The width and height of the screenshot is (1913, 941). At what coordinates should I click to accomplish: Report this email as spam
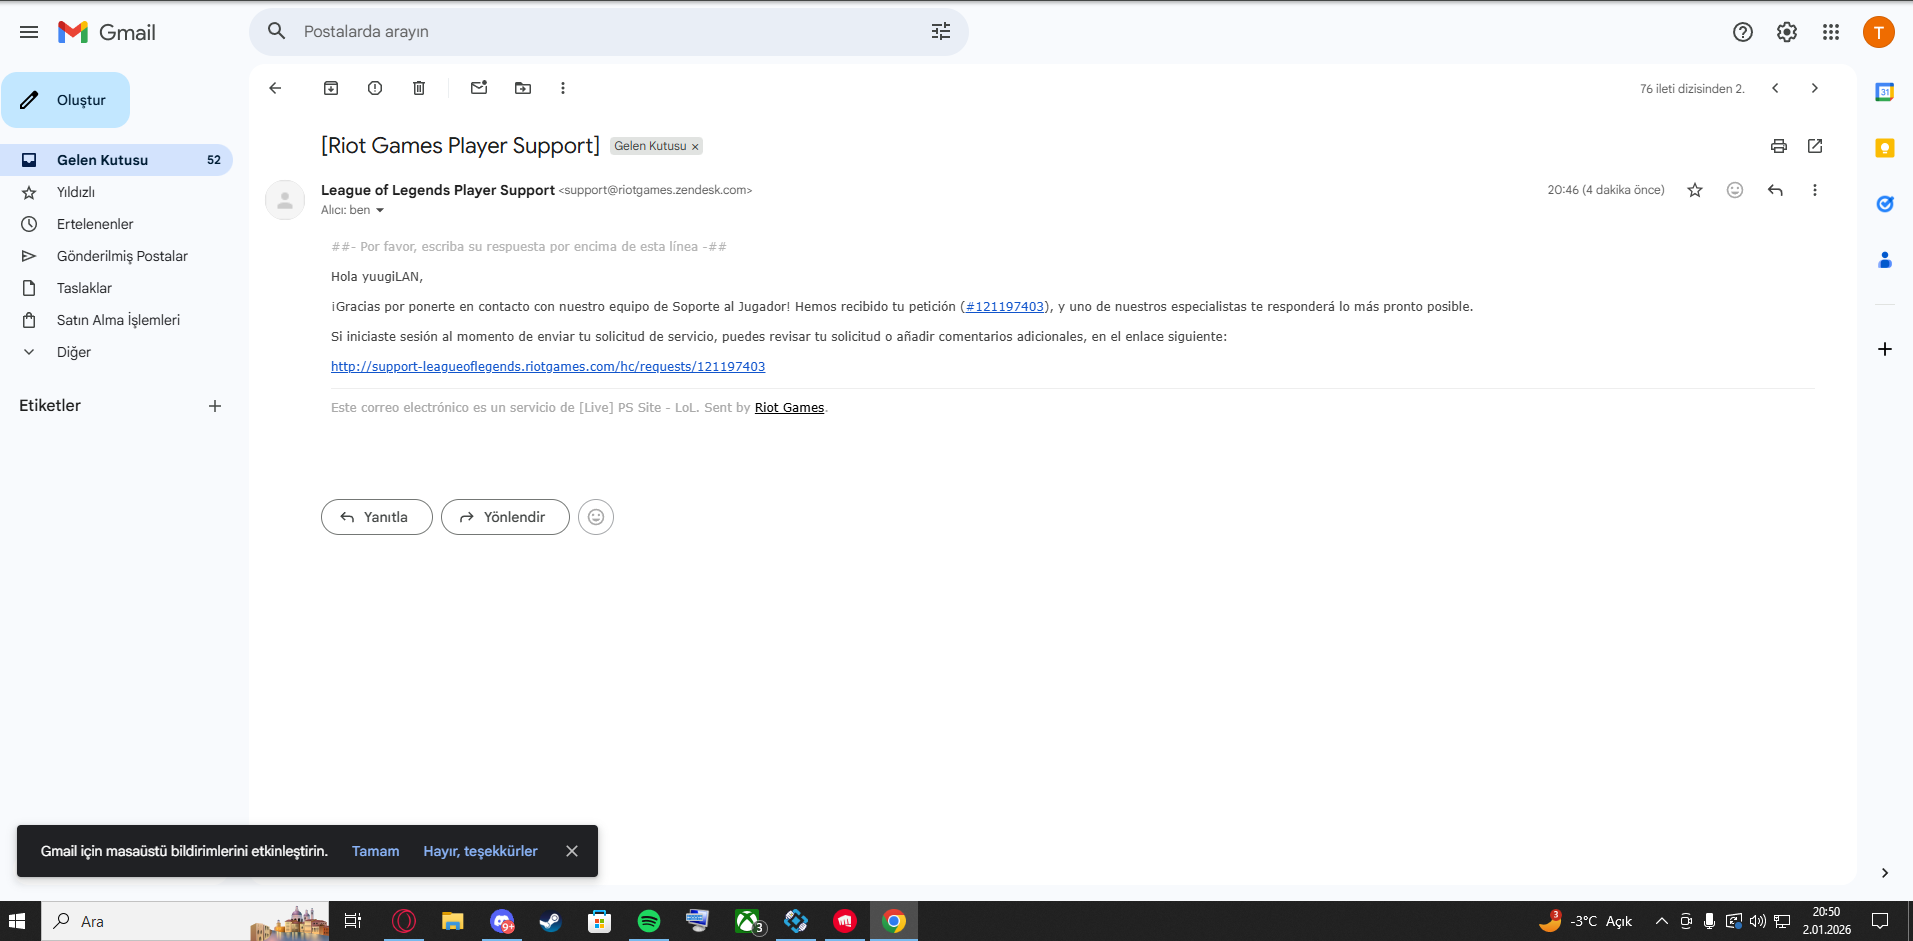click(375, 88)
